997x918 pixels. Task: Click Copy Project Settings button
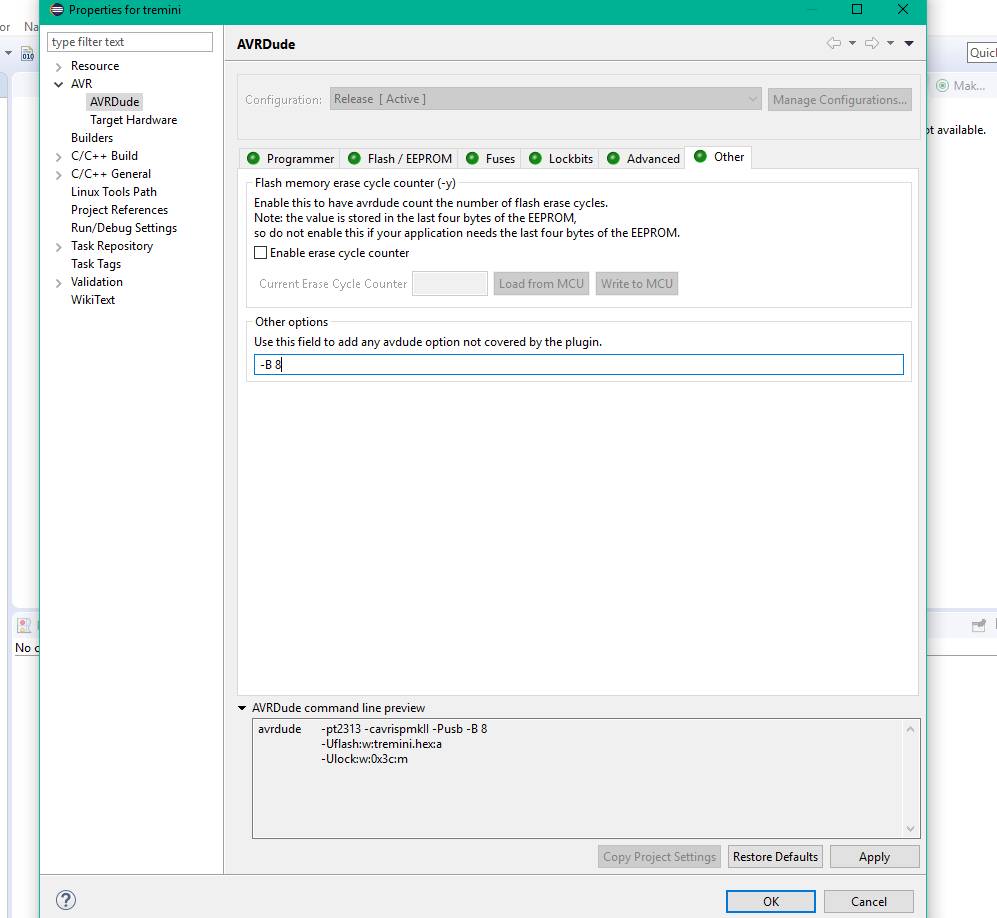[x=659, y=857]
